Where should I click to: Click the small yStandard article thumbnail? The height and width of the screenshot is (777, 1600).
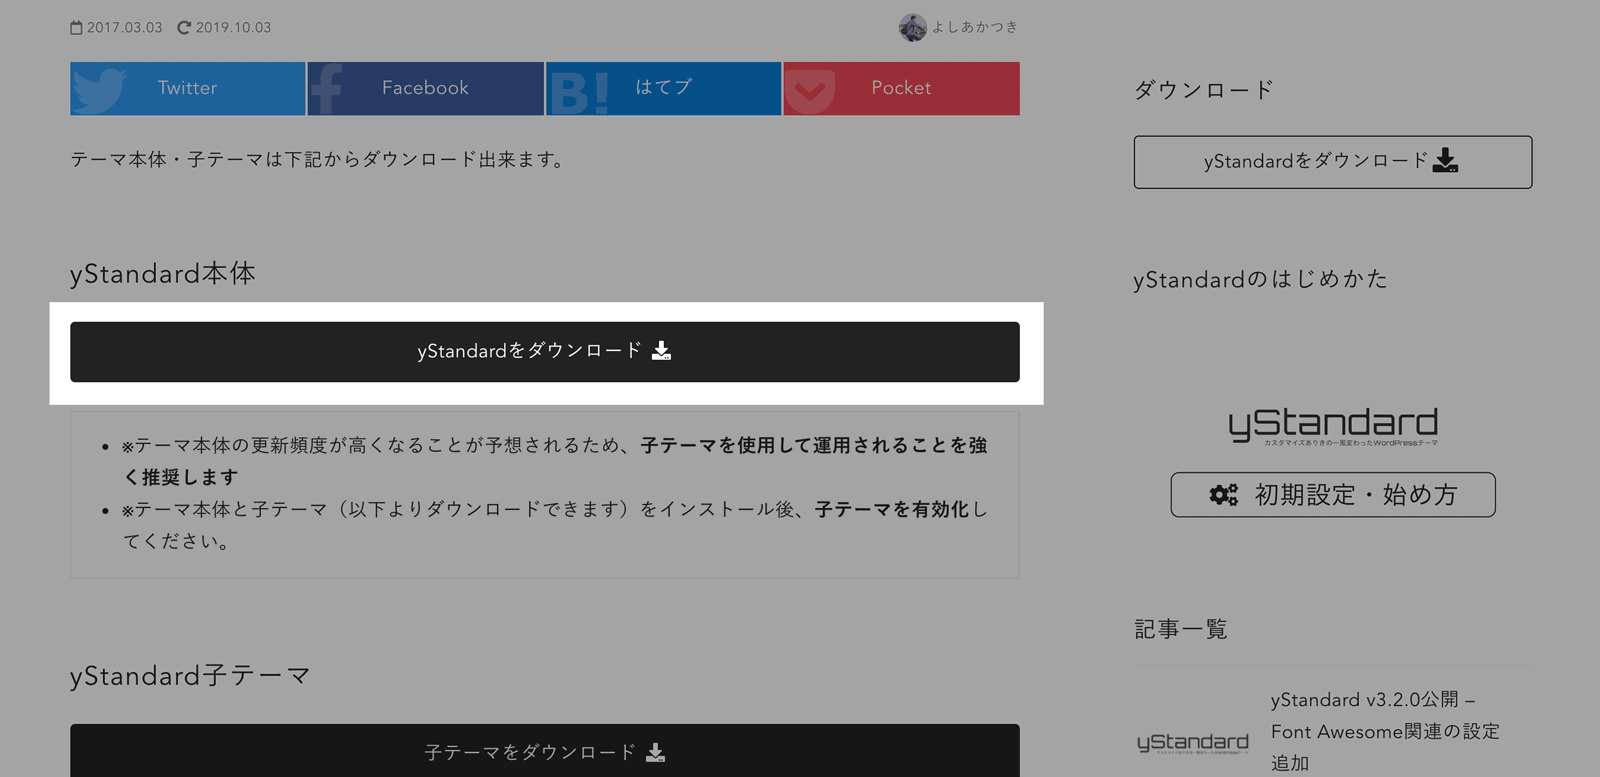pyautogui.click(x=1193, y=742)
